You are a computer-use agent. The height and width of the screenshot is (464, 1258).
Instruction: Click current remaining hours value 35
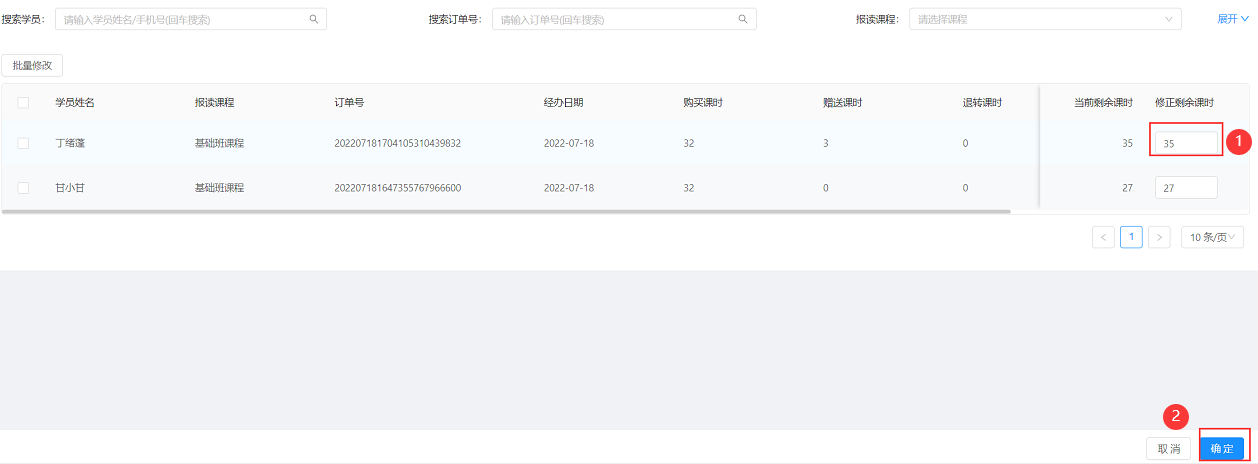coord(1127,143)
